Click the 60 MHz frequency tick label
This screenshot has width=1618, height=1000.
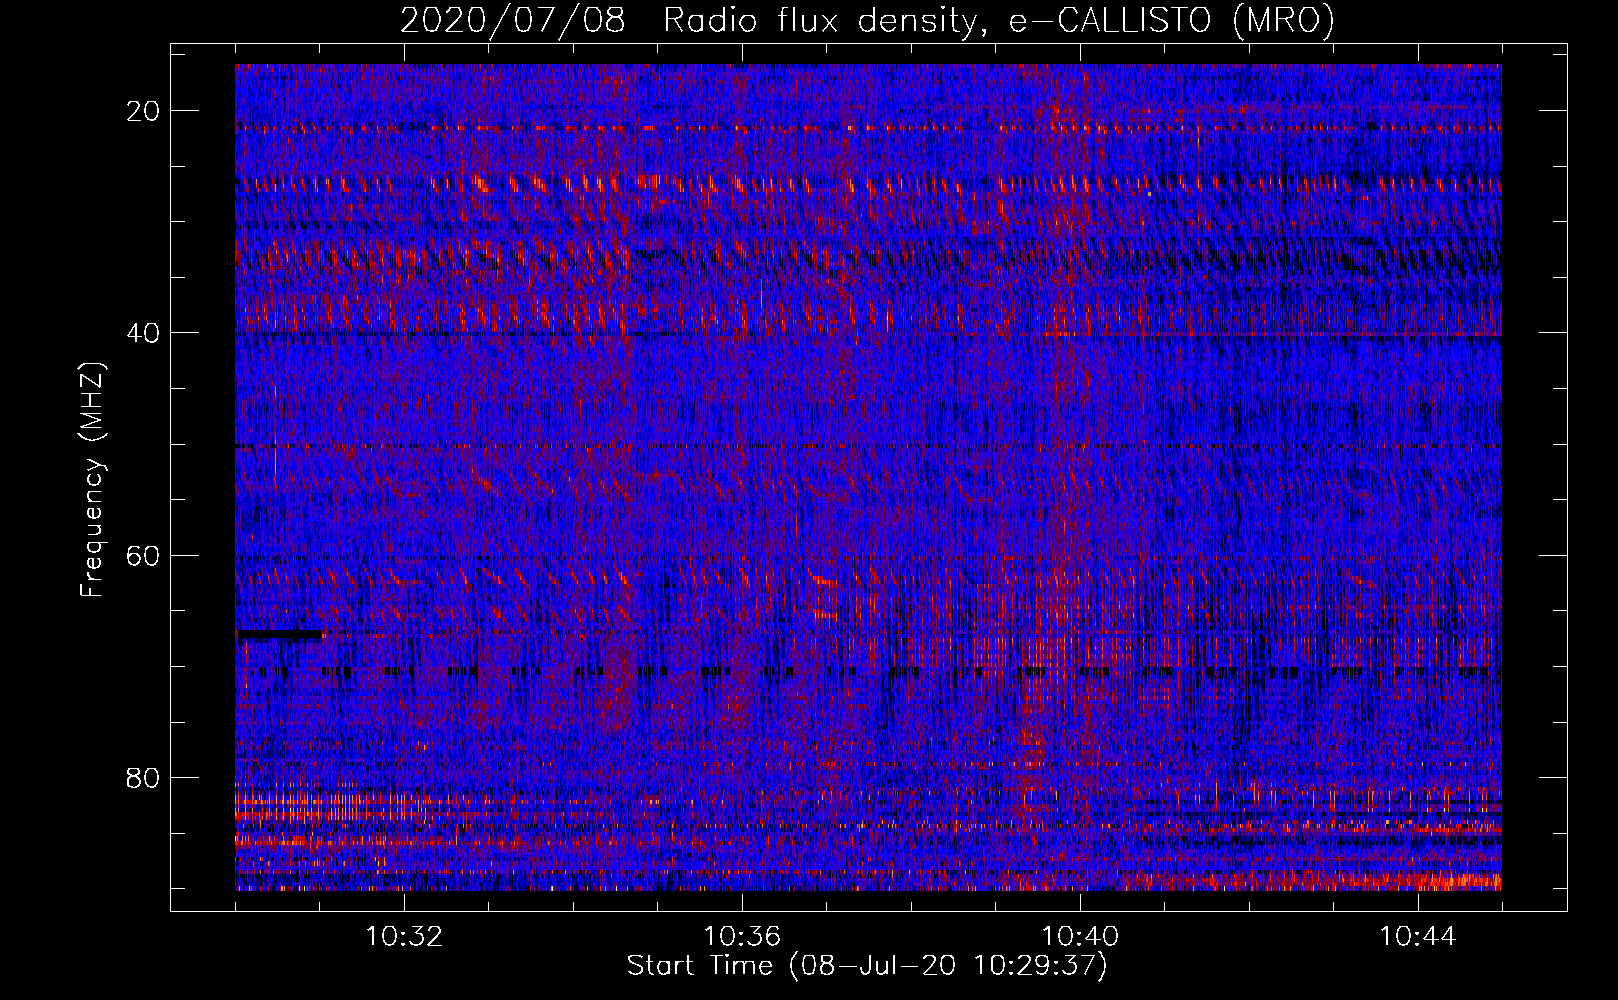(144, 555)
